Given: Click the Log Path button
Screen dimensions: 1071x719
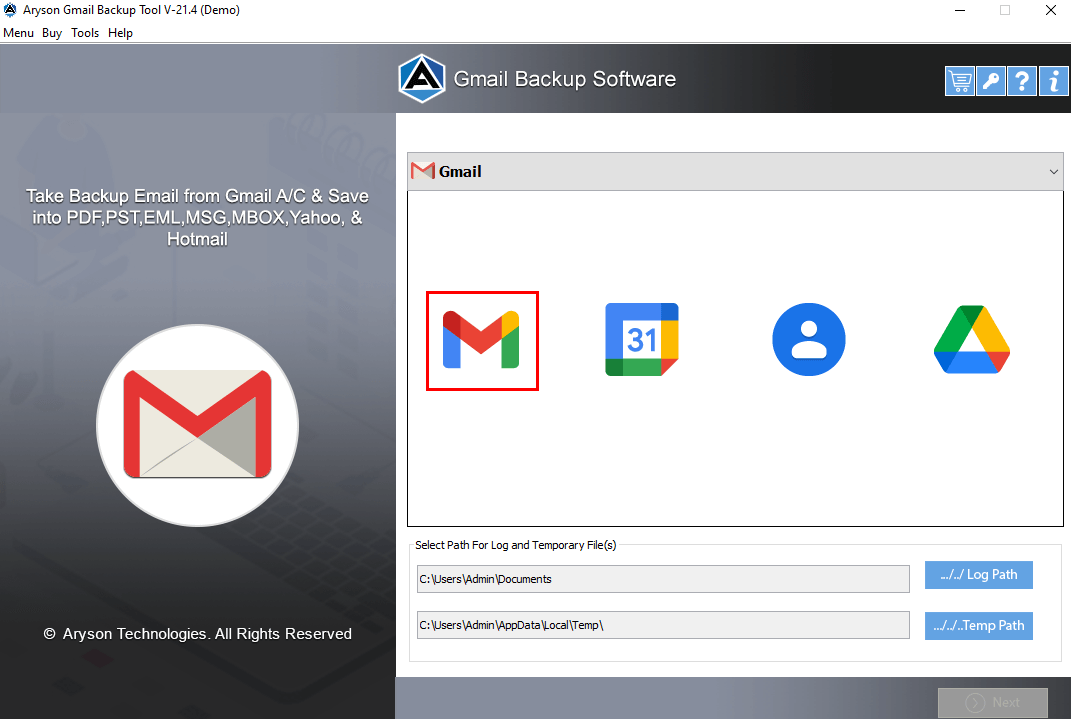Looking at the screenshot, I should click(978, 574).
